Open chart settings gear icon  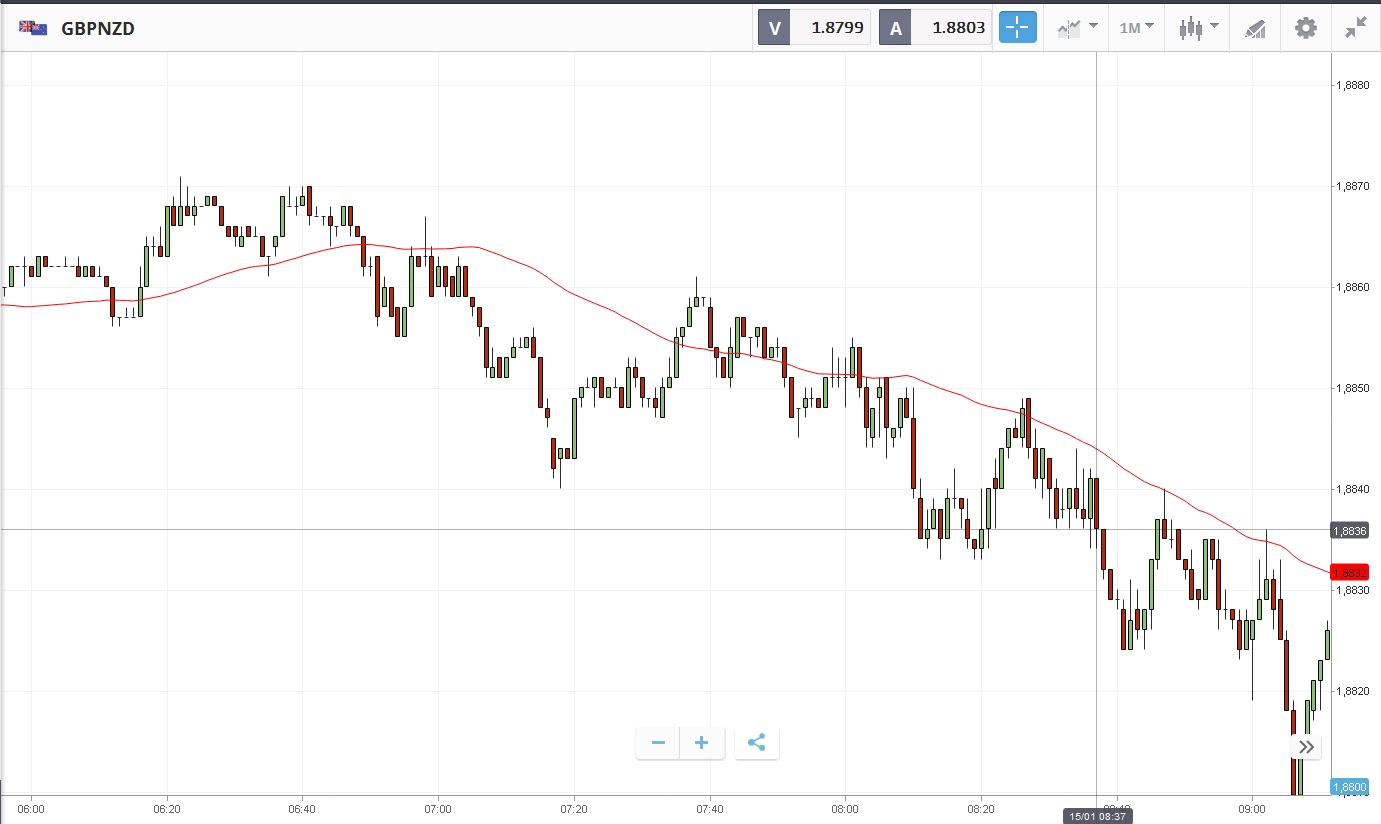point(1306,28)
